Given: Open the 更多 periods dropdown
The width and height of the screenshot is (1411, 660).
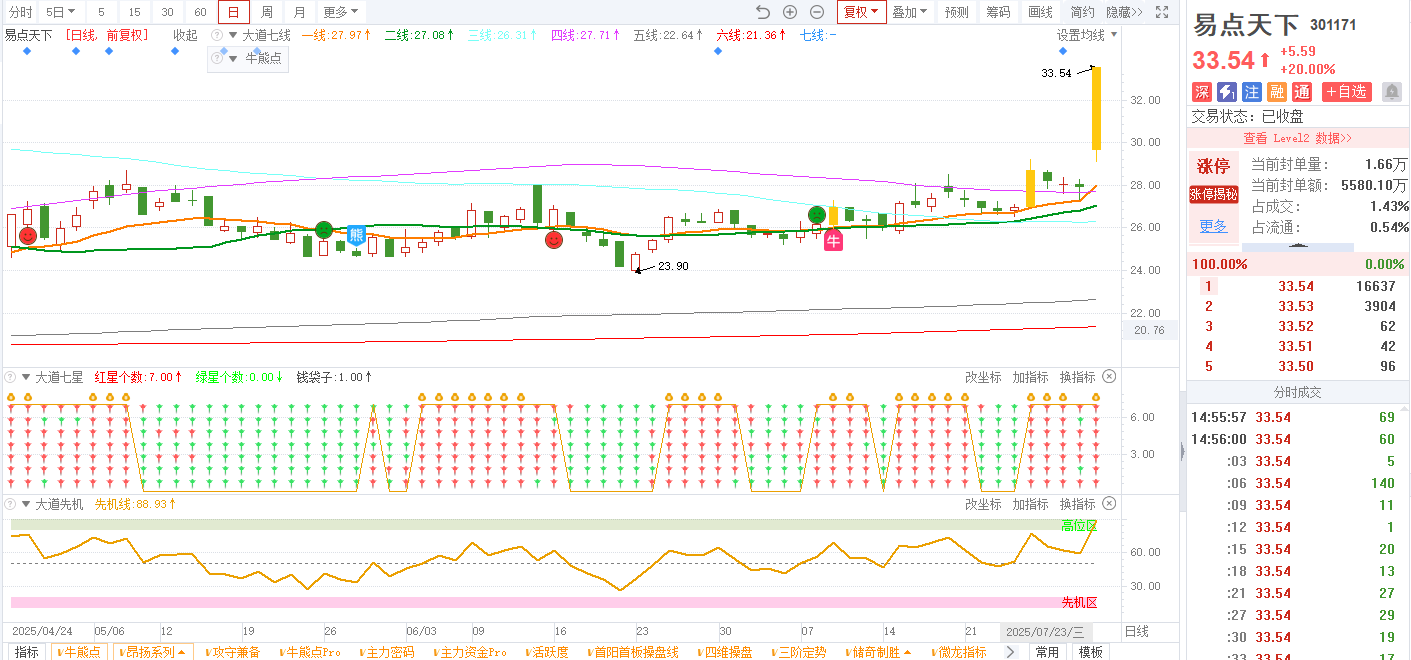Looking at the screenshot, I should click(x=341, y=12).
